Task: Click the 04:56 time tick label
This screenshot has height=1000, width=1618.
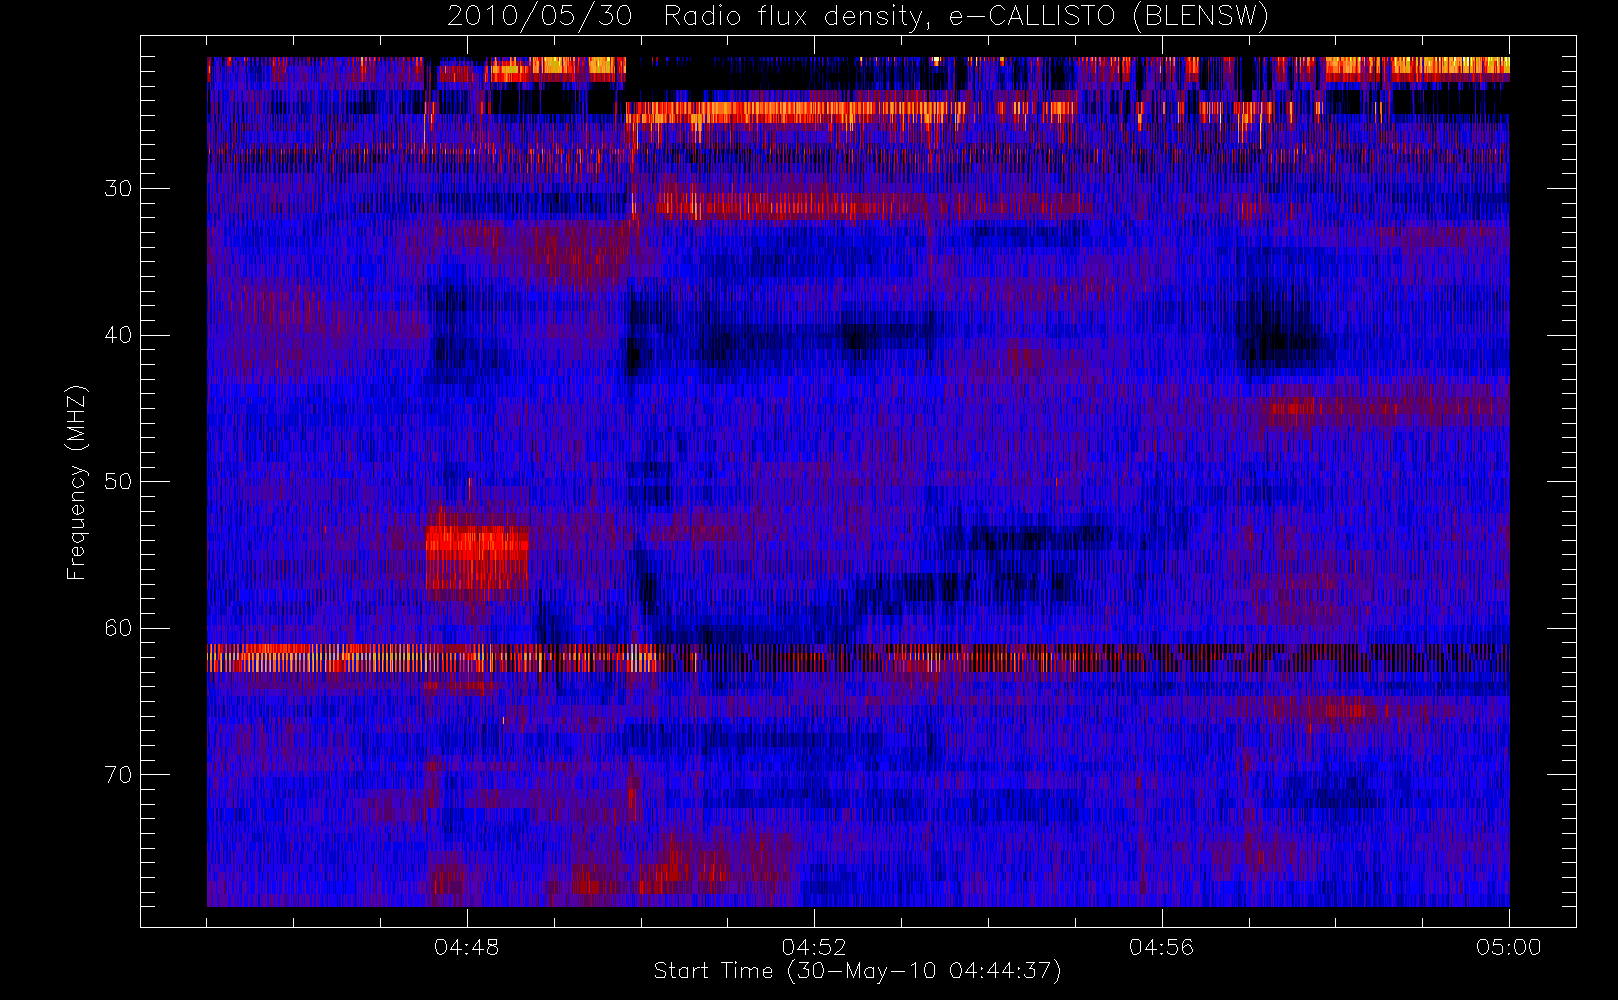Action: tap(1161, 947)
